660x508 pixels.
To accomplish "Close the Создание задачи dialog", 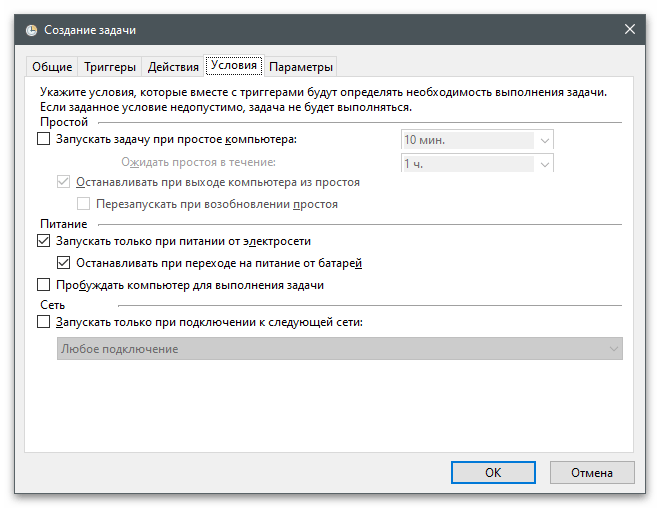I will [630, 29].
